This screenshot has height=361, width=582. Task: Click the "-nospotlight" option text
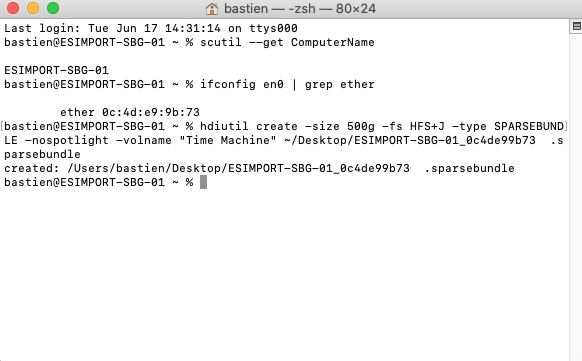(67, 140)
